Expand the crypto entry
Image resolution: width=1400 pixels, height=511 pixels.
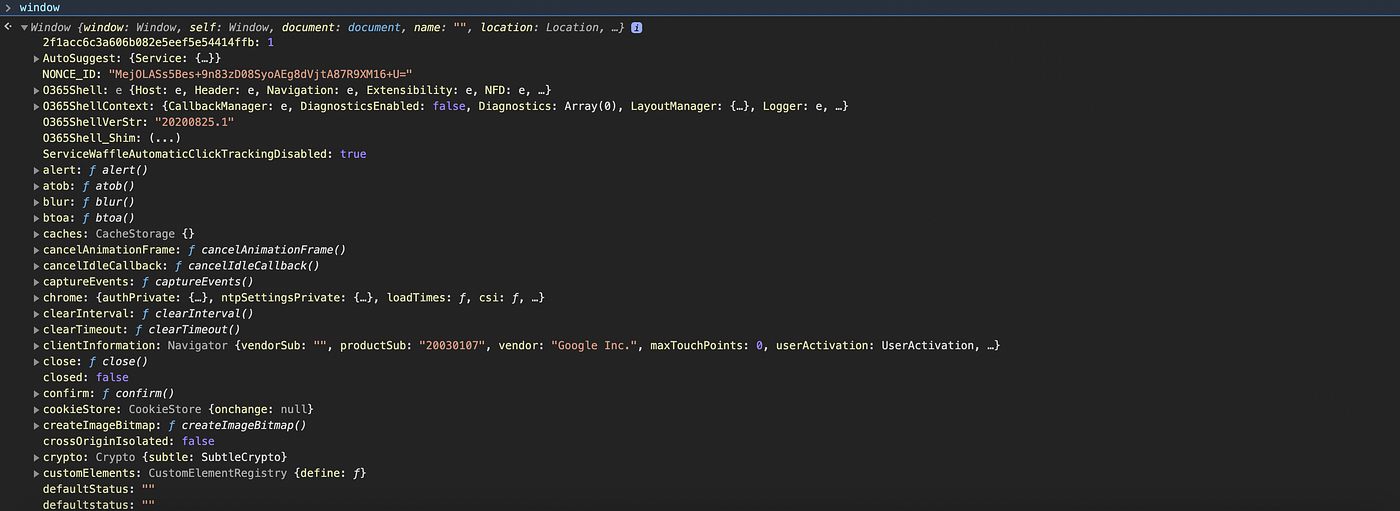[36, 458]
